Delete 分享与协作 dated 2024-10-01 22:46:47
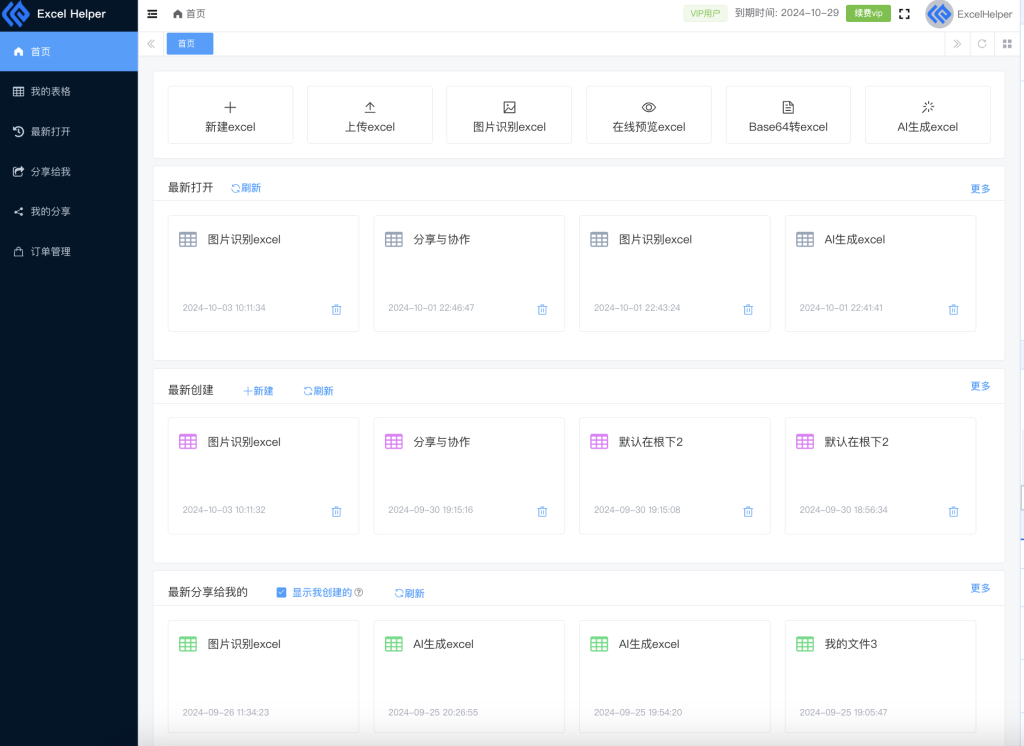The height and width of the screenshot is (746, 1024). [542, 310]
